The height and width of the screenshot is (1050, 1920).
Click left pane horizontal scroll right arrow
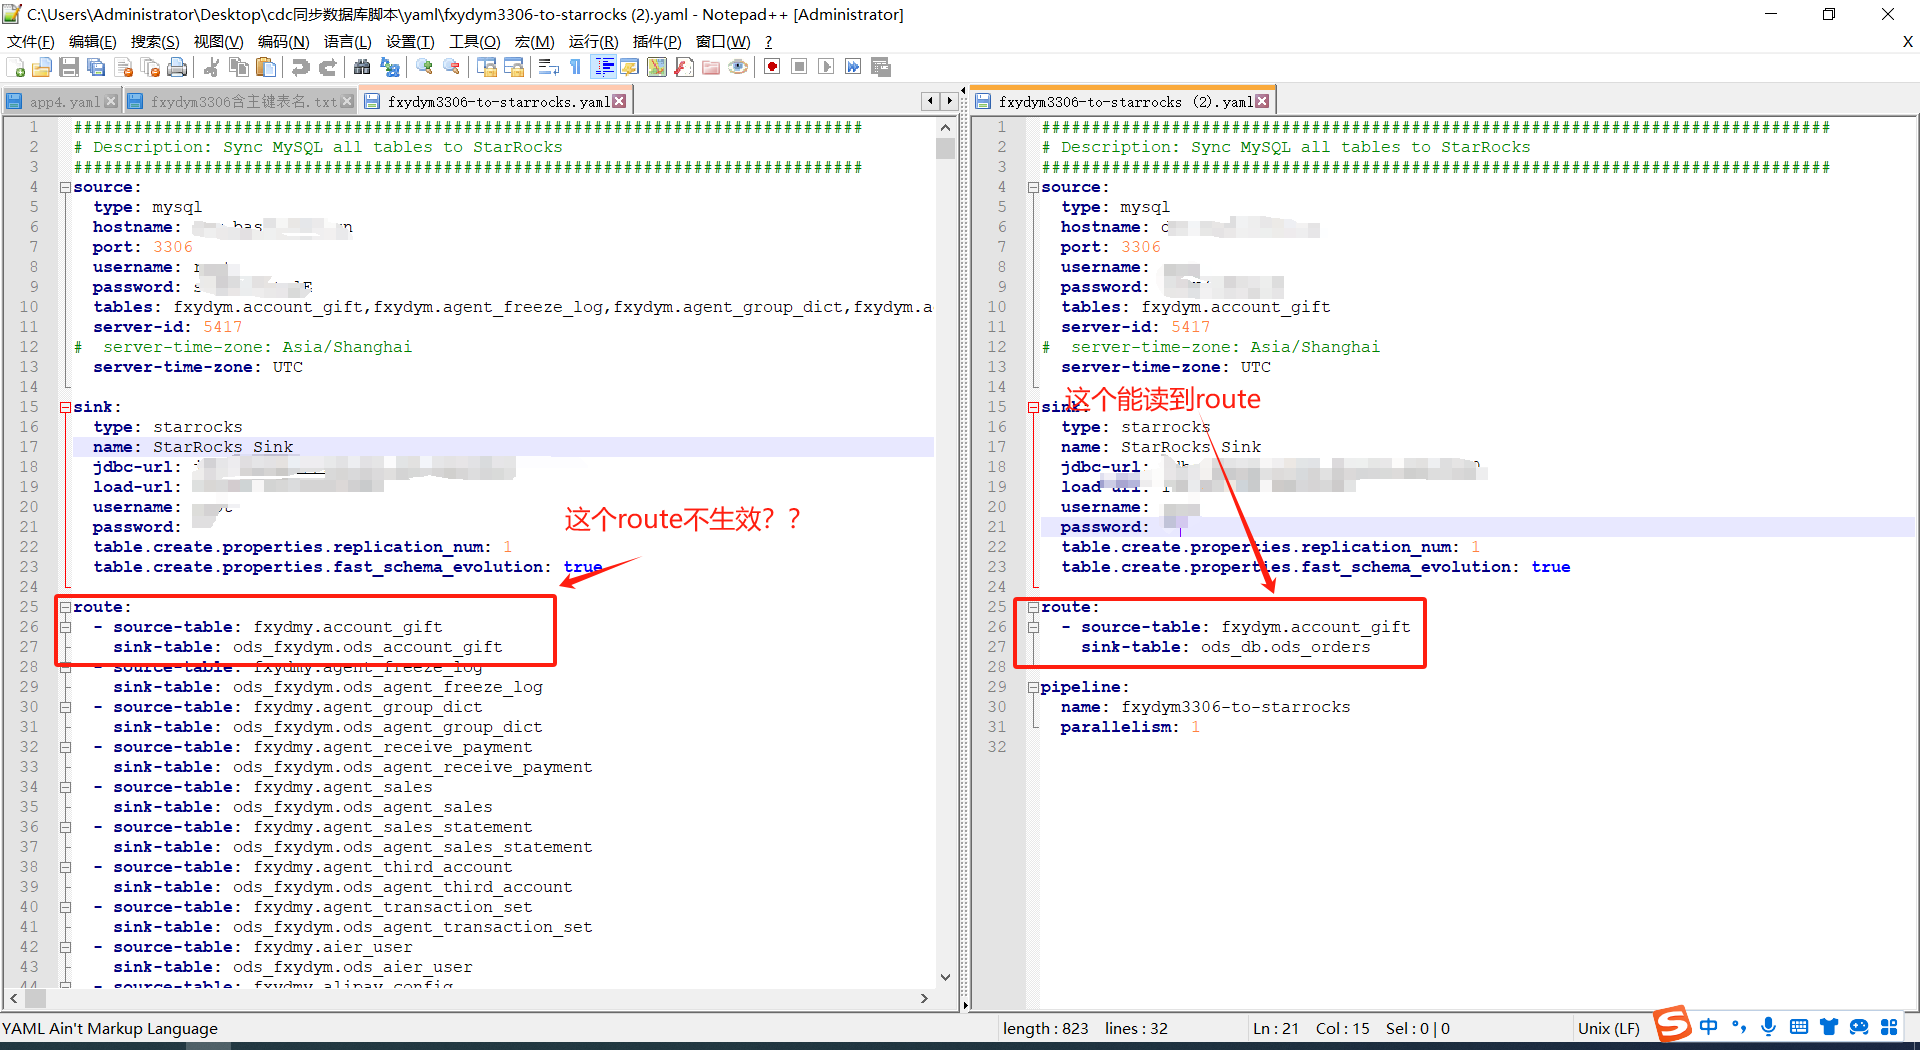point(924,998)
